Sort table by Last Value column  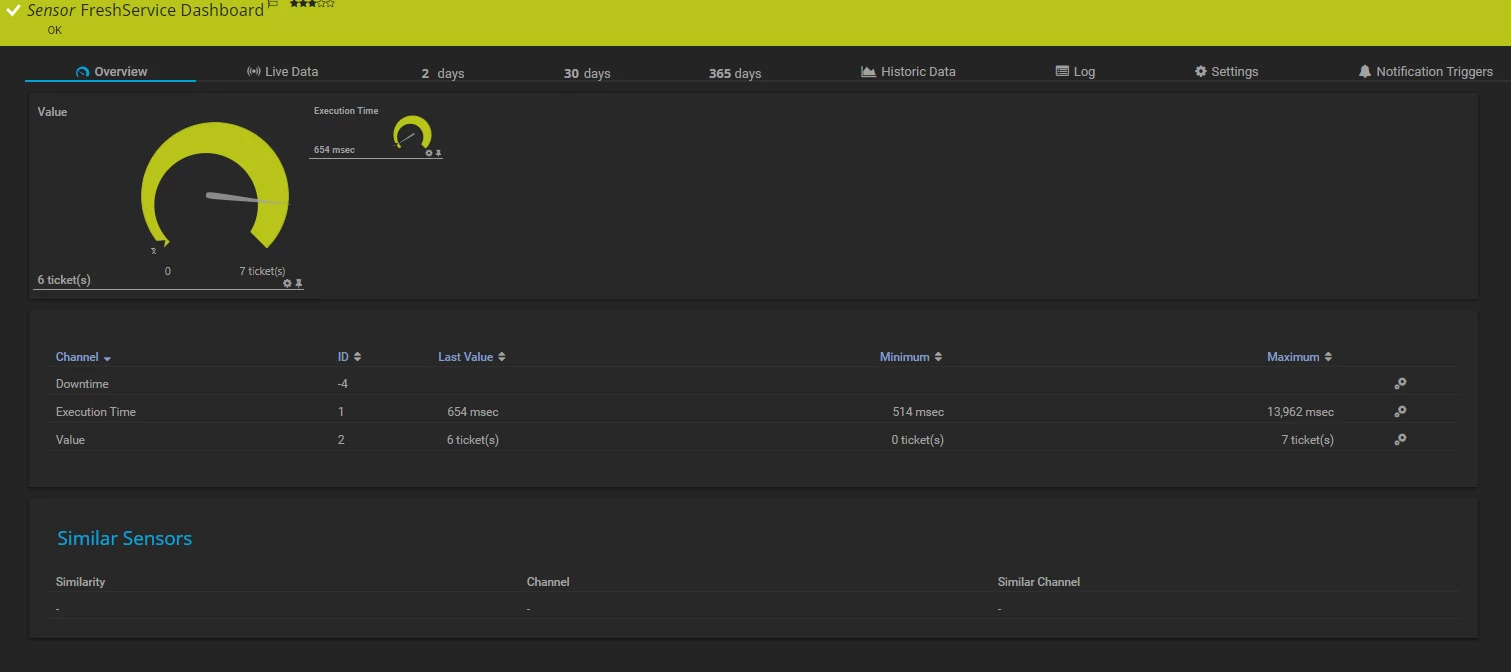(471, 357)
